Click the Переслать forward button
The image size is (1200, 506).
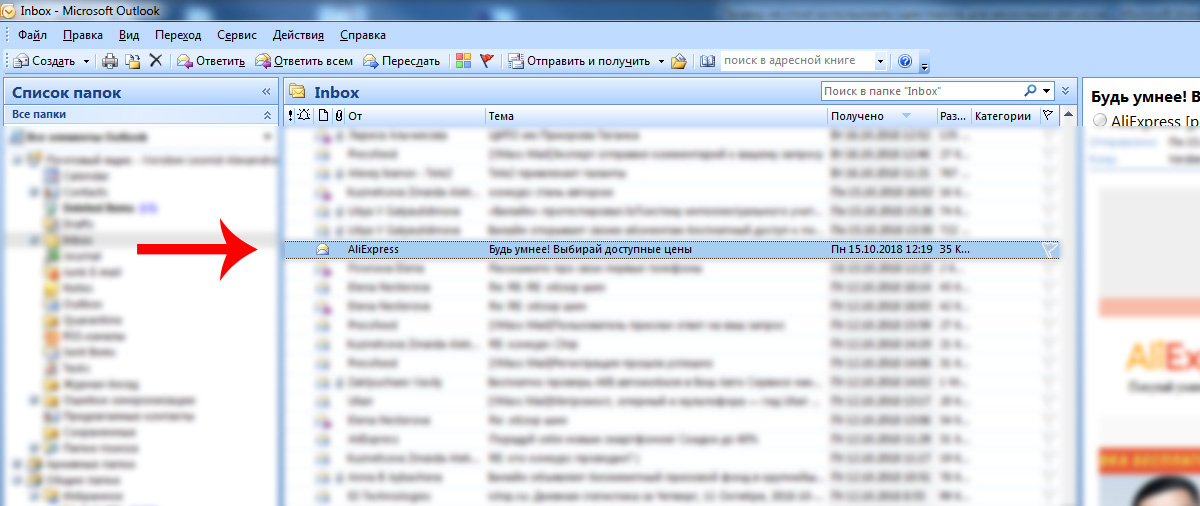tap(401, 61)
